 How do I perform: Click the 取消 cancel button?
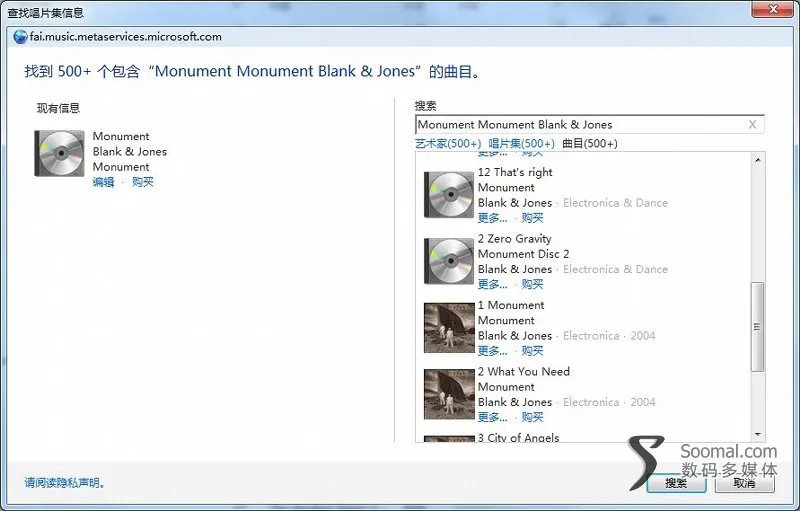(x=744, y=482)
